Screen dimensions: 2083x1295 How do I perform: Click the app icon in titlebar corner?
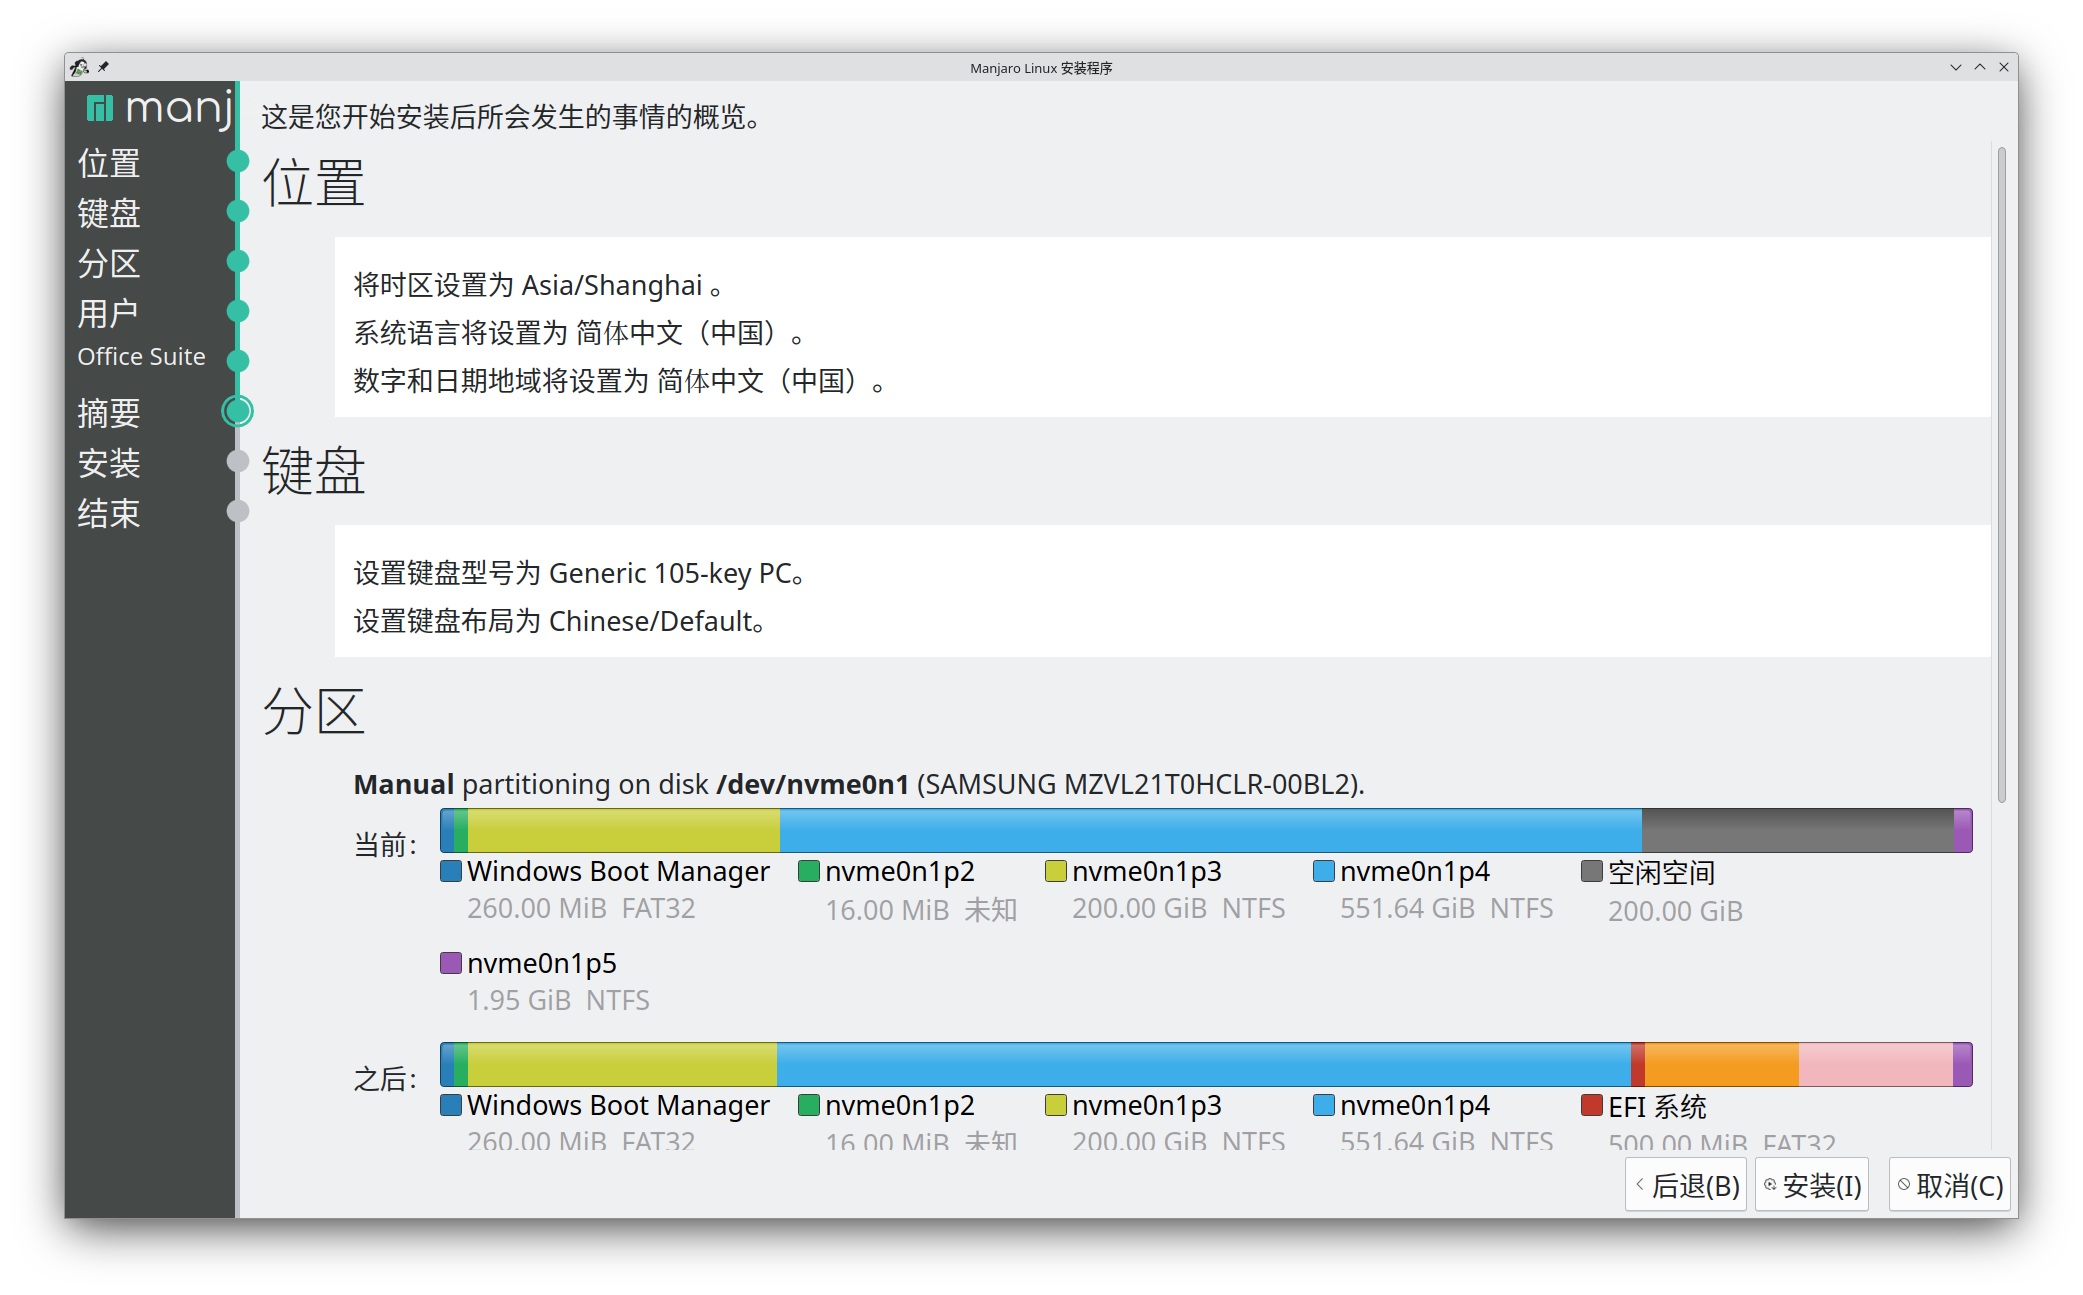coord(80,68)
